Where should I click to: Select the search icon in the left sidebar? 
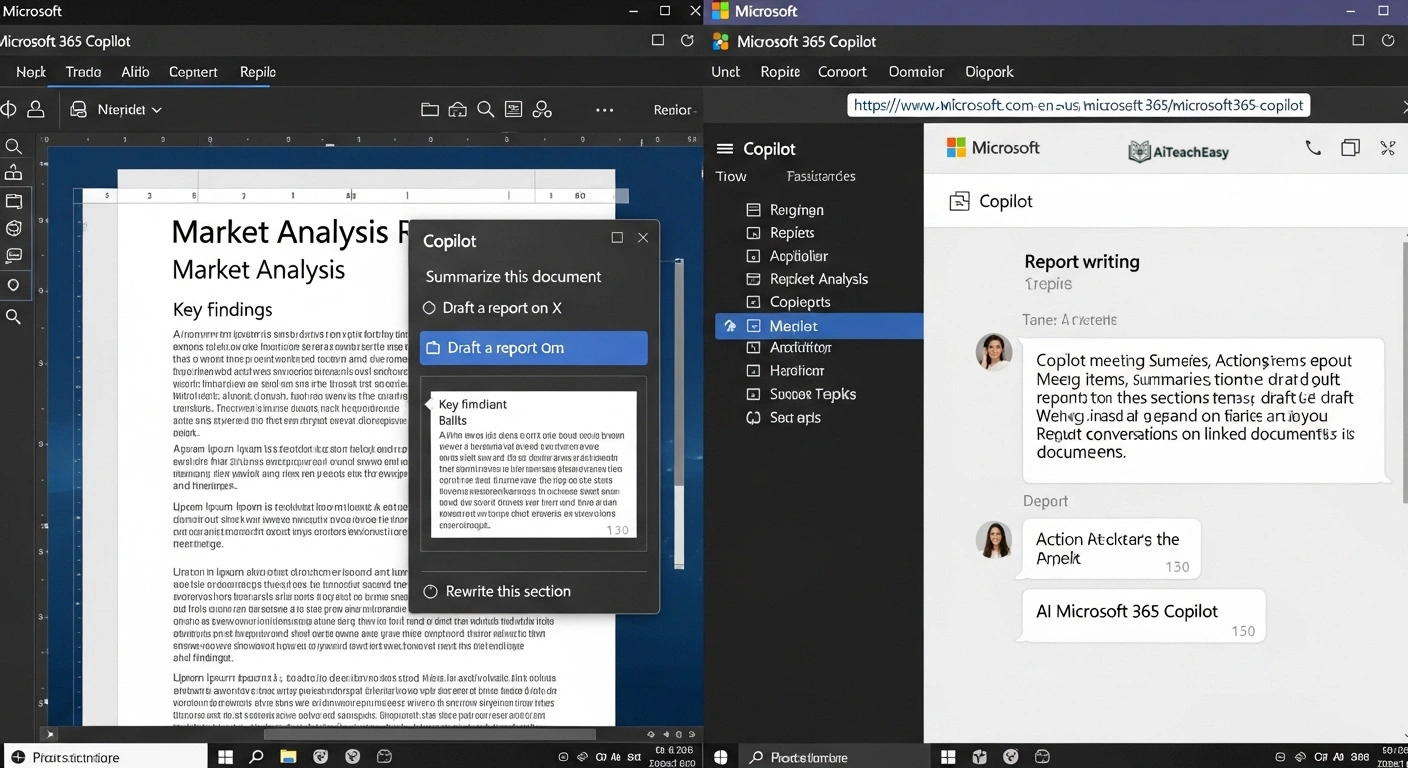[x=15, y=146]
